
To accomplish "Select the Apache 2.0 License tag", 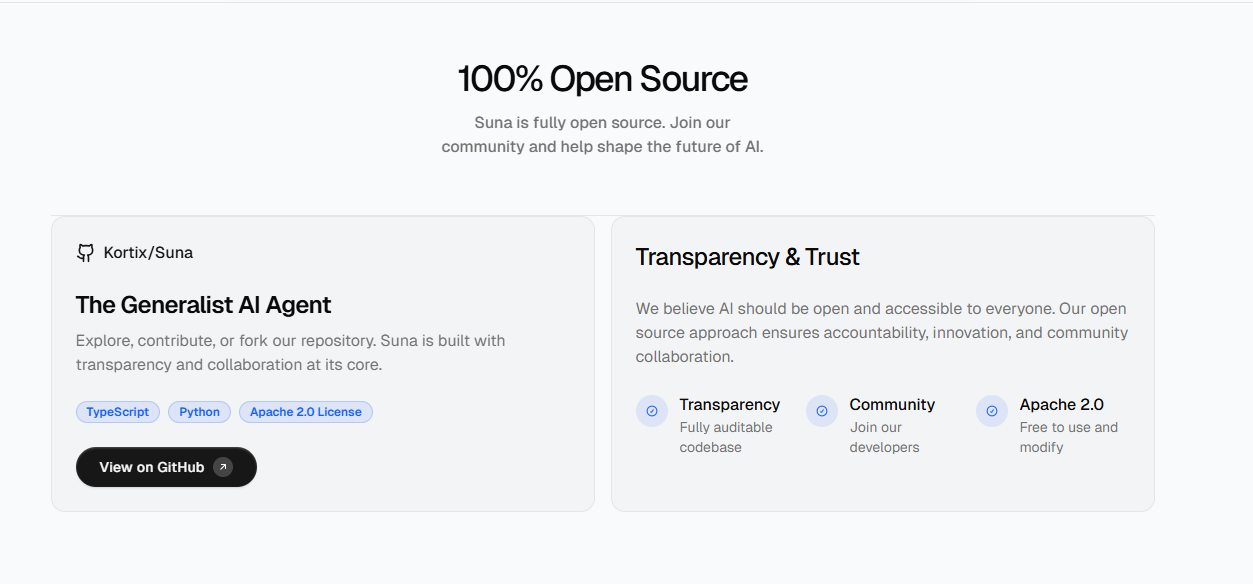I will click(306, 412).
